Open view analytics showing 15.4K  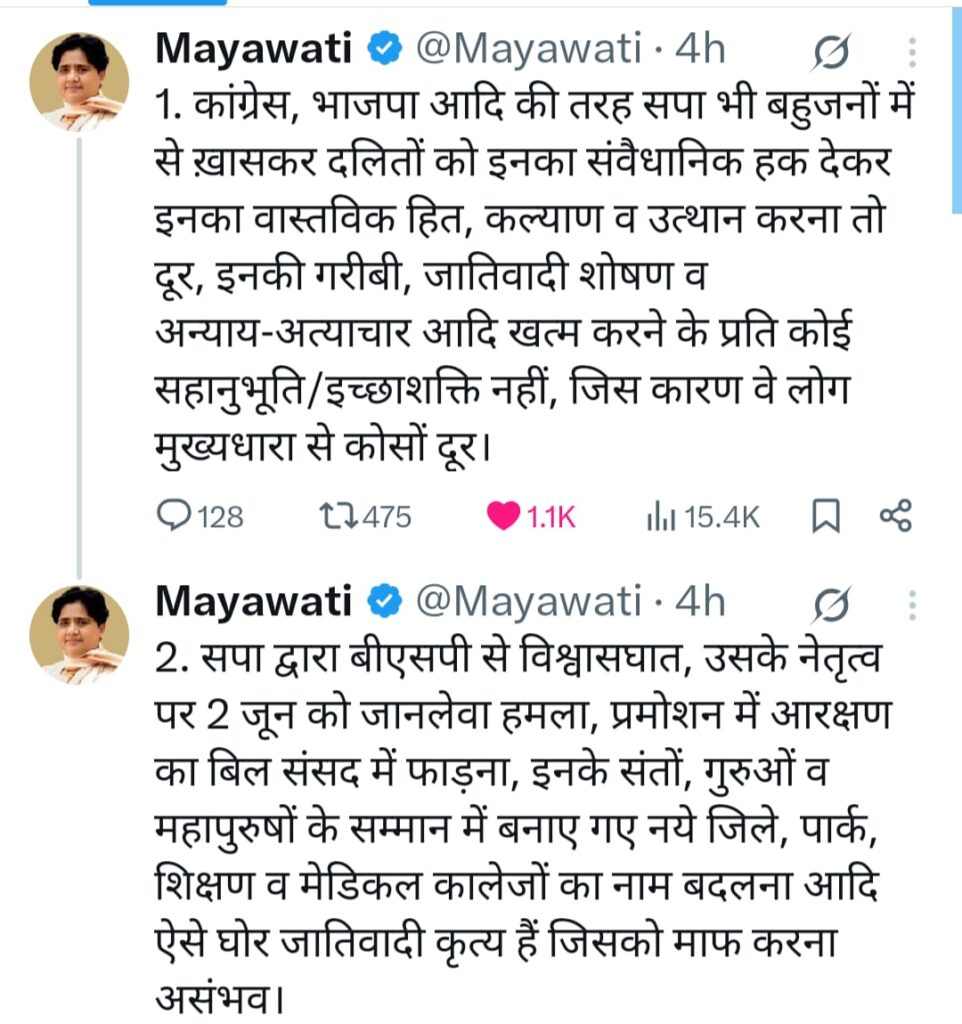click(x=661, y=517)
